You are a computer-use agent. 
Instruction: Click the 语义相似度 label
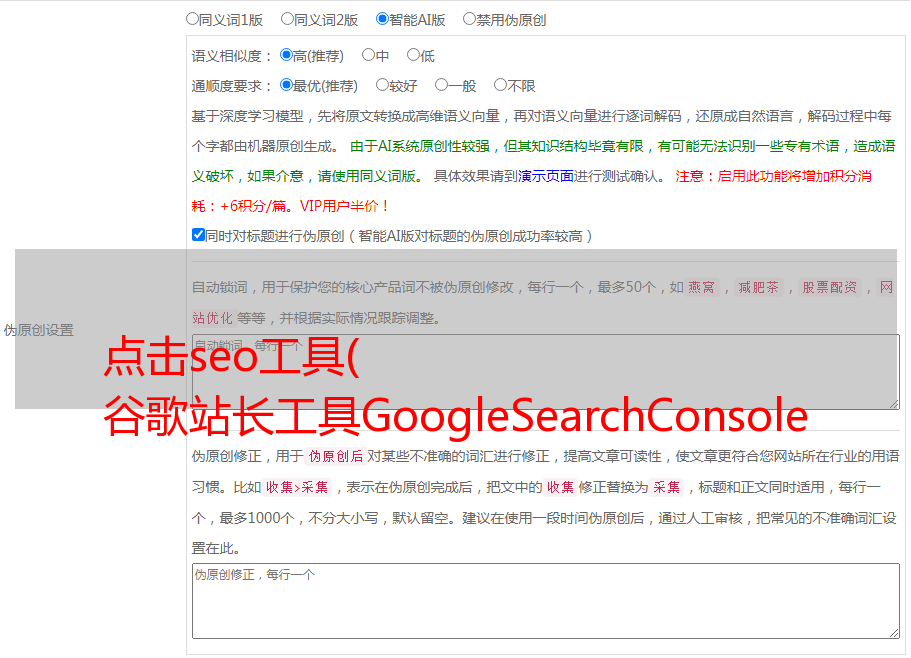click(x=232, y=56)
